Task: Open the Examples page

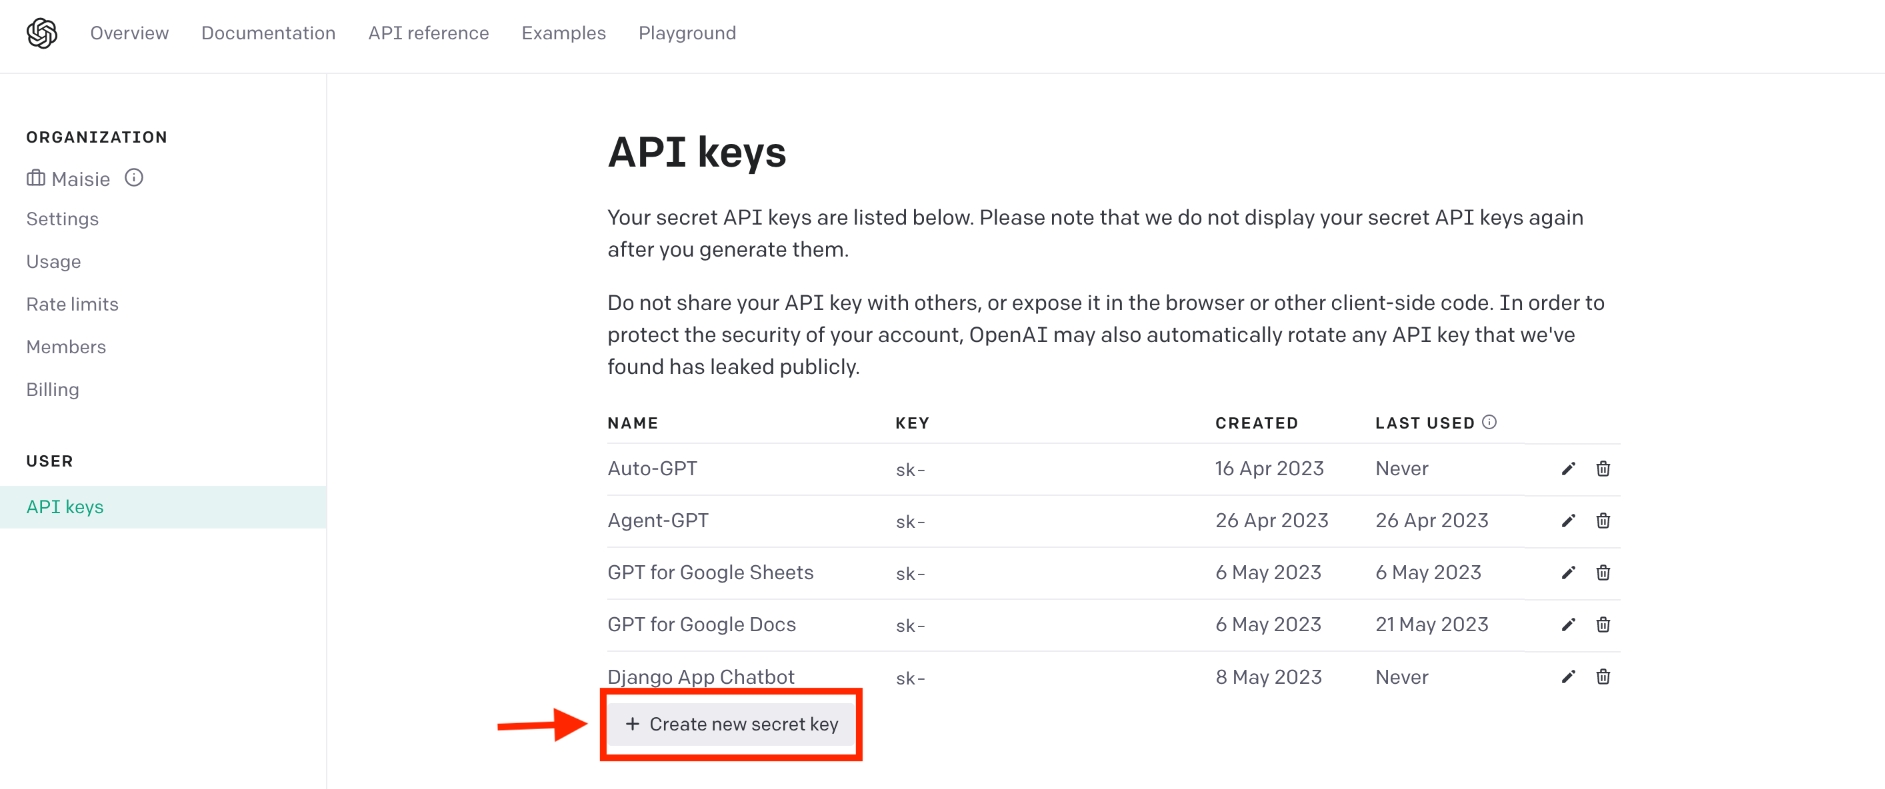Action: (563, 33)
